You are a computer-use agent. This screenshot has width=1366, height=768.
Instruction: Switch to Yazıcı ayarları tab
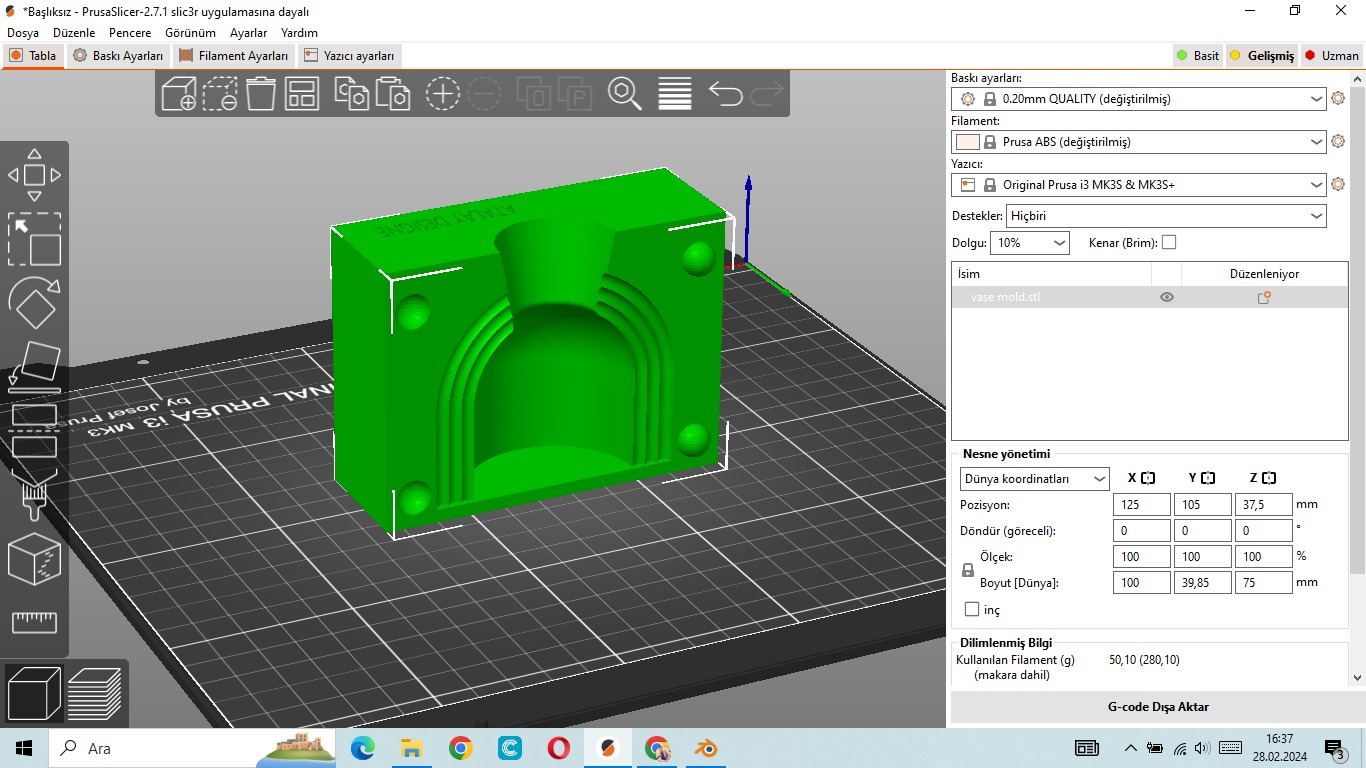pos(350,56)
